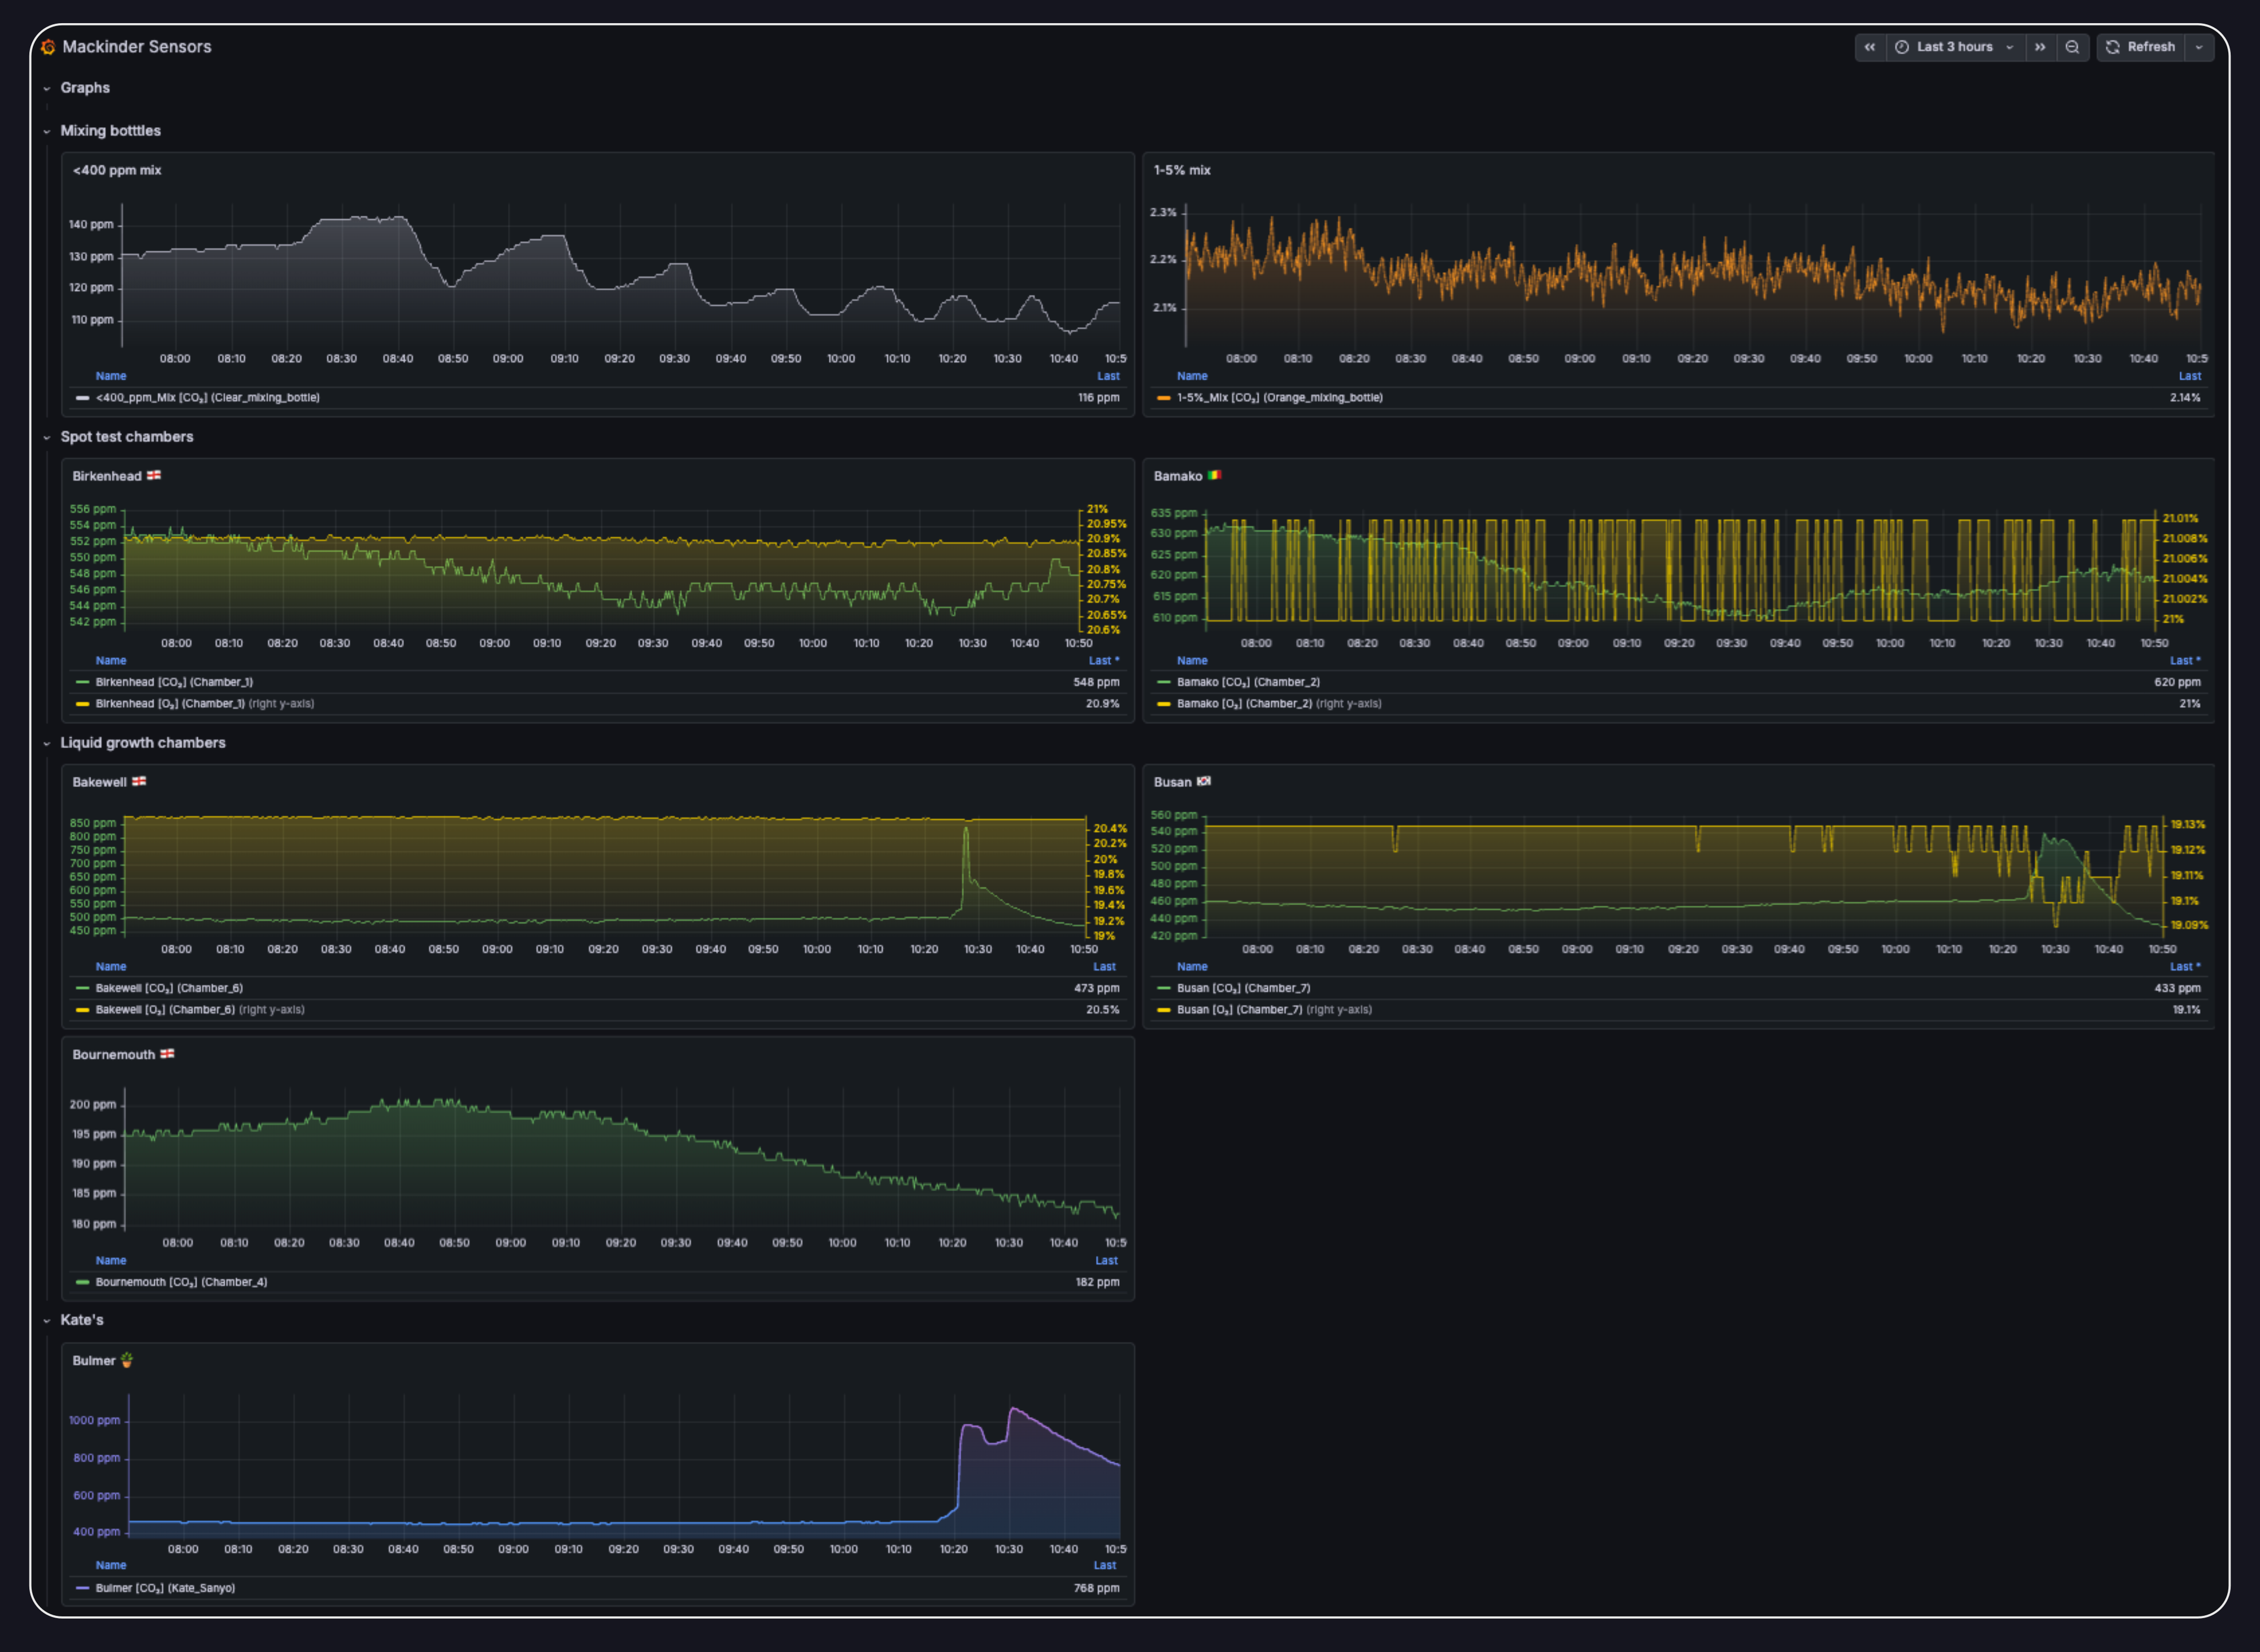This screenshot has height=1652, width=2260.
Task: Collapse the Kate's row
Action: coord(47,1321)
